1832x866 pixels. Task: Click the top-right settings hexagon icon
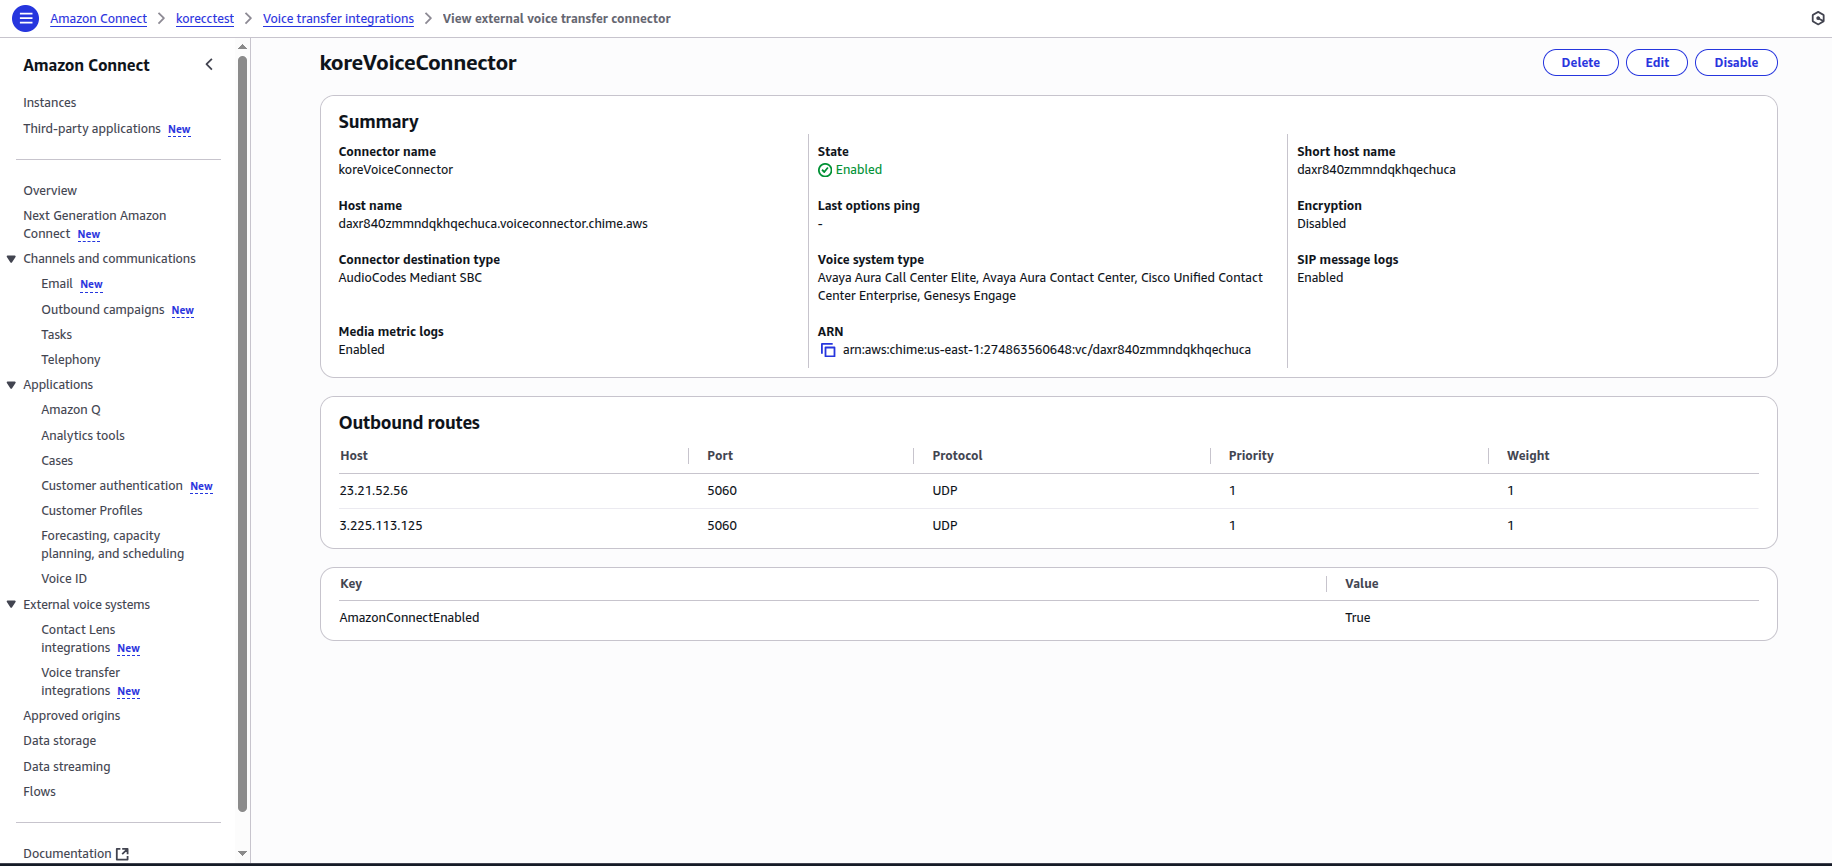(x=1818, y=18)
